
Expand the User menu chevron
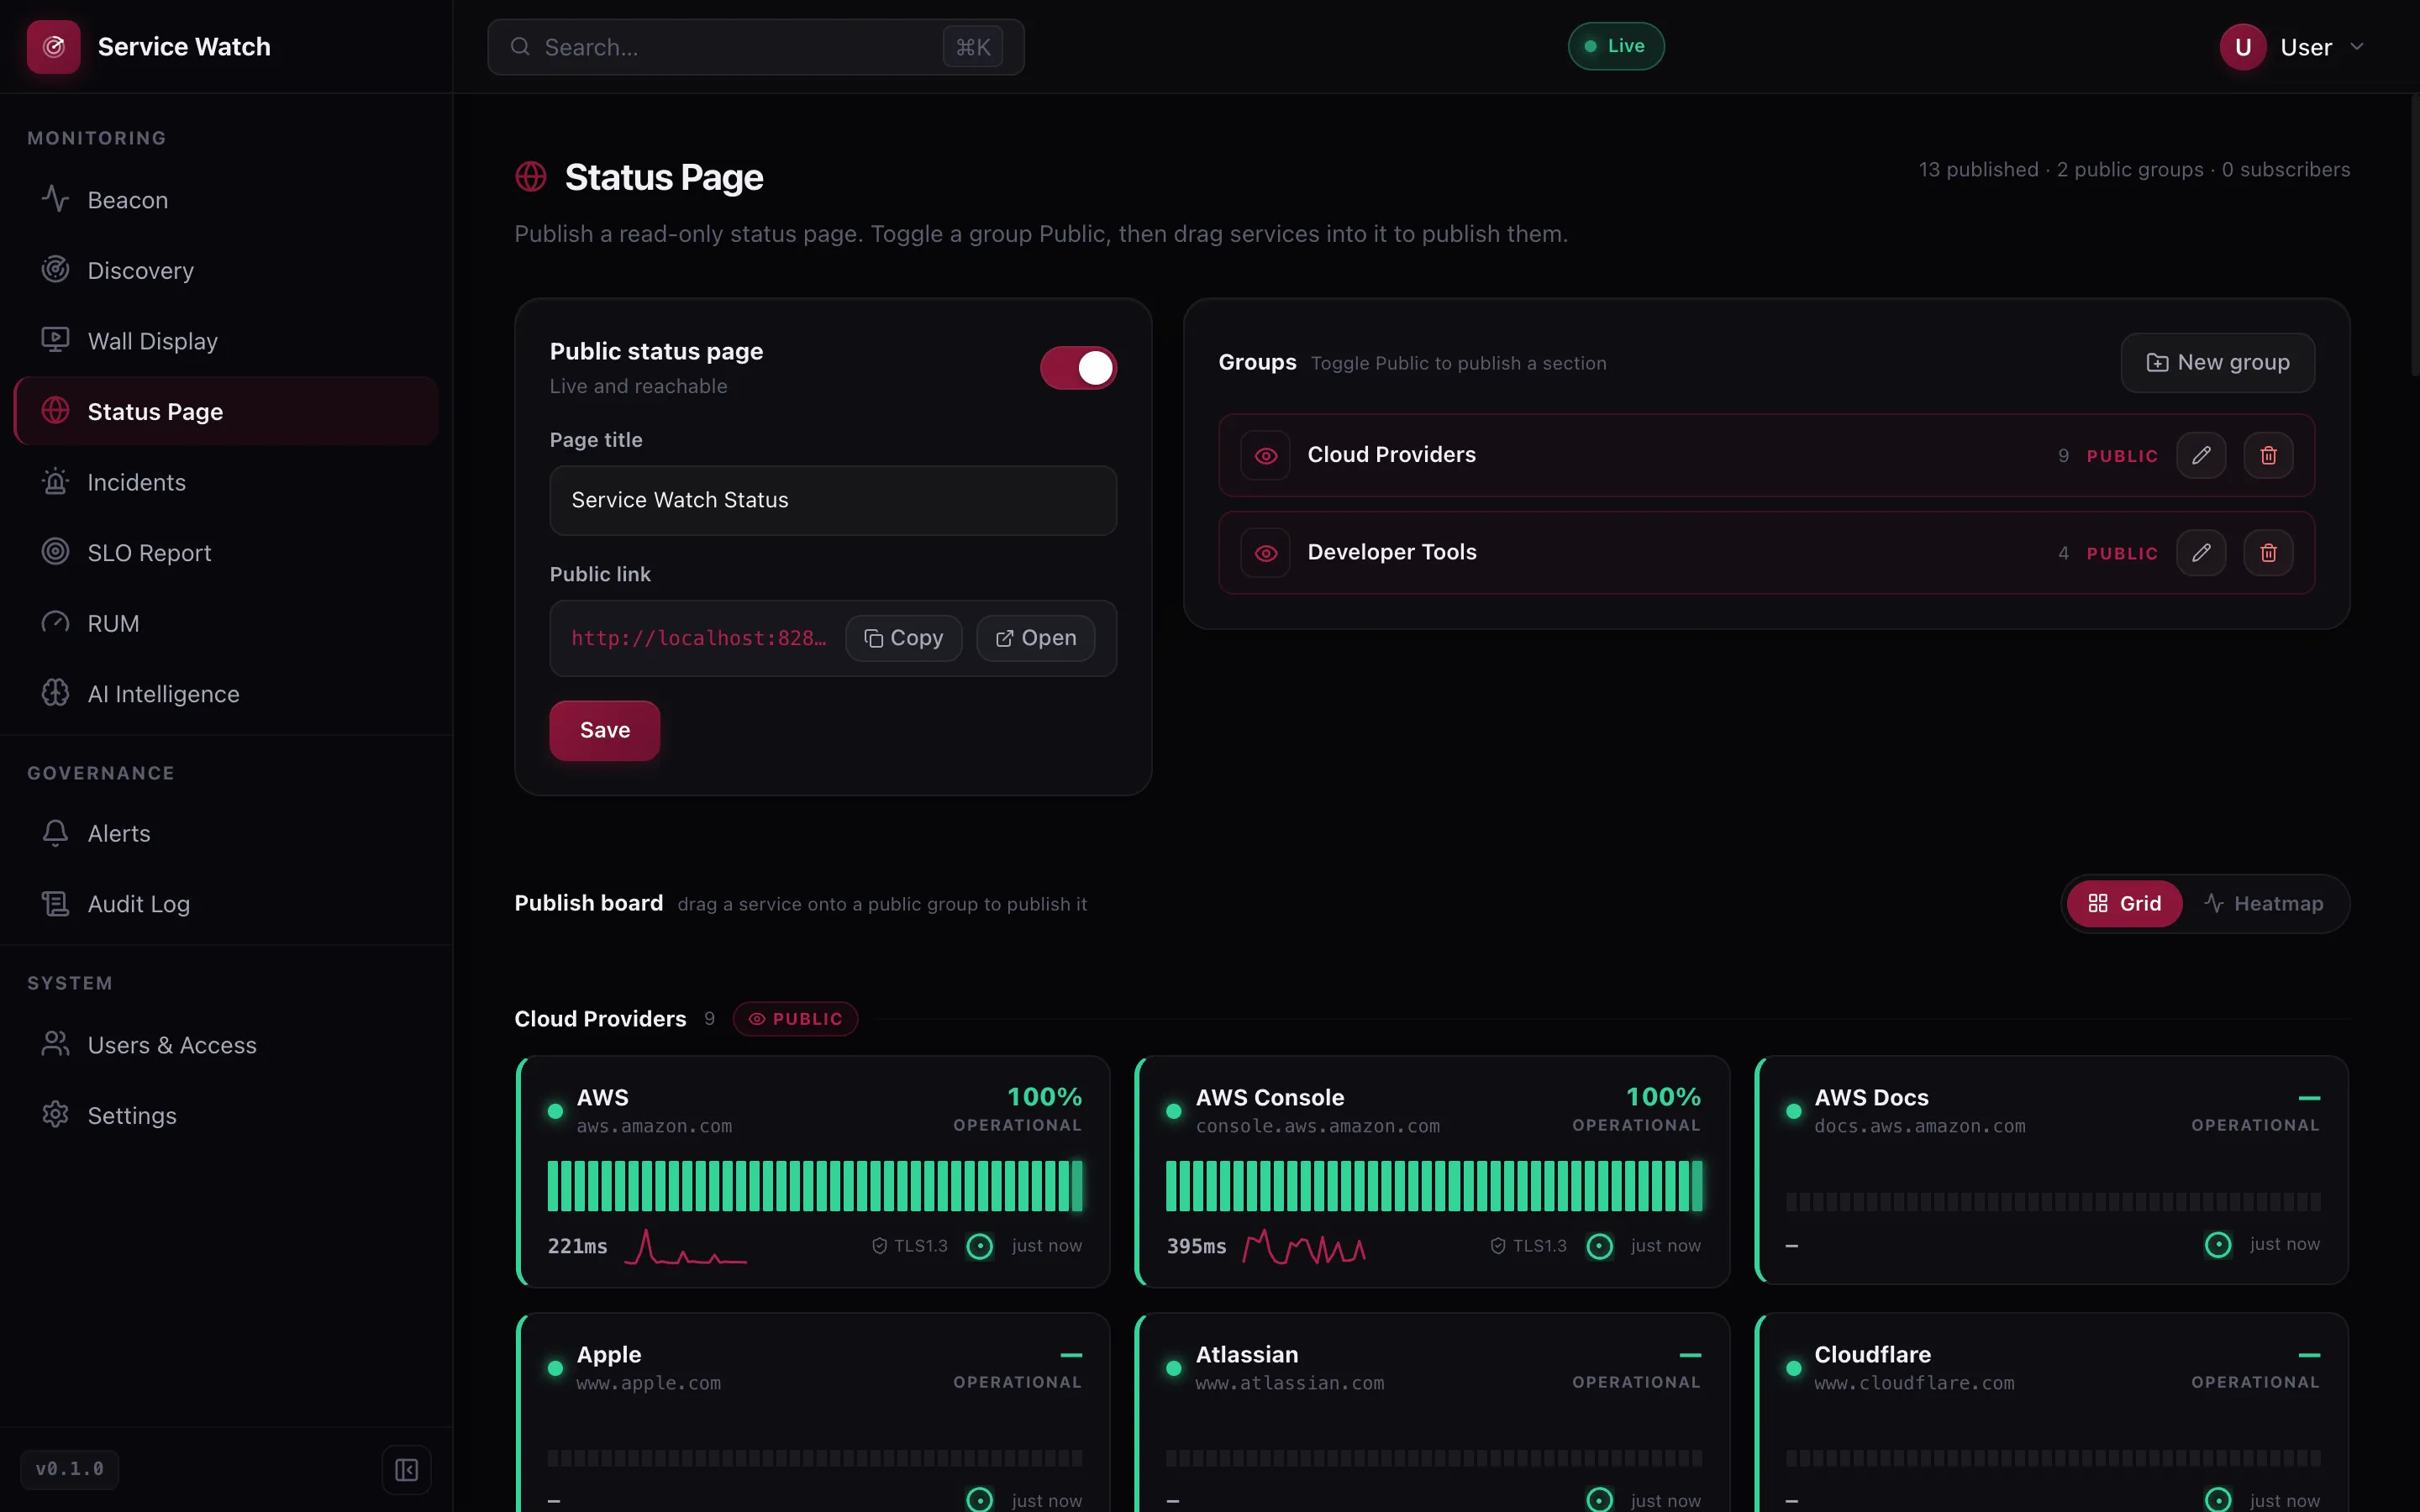2357,47
